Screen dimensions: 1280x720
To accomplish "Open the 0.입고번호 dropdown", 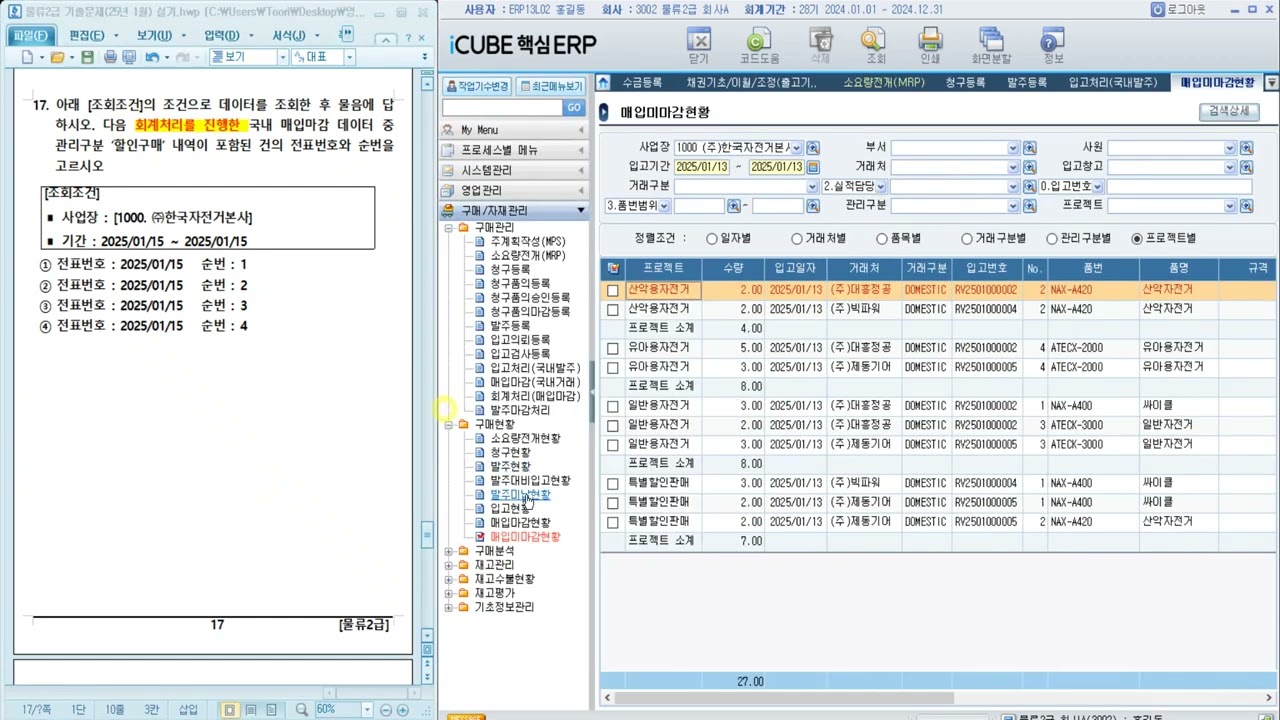I will [1097, 186].
